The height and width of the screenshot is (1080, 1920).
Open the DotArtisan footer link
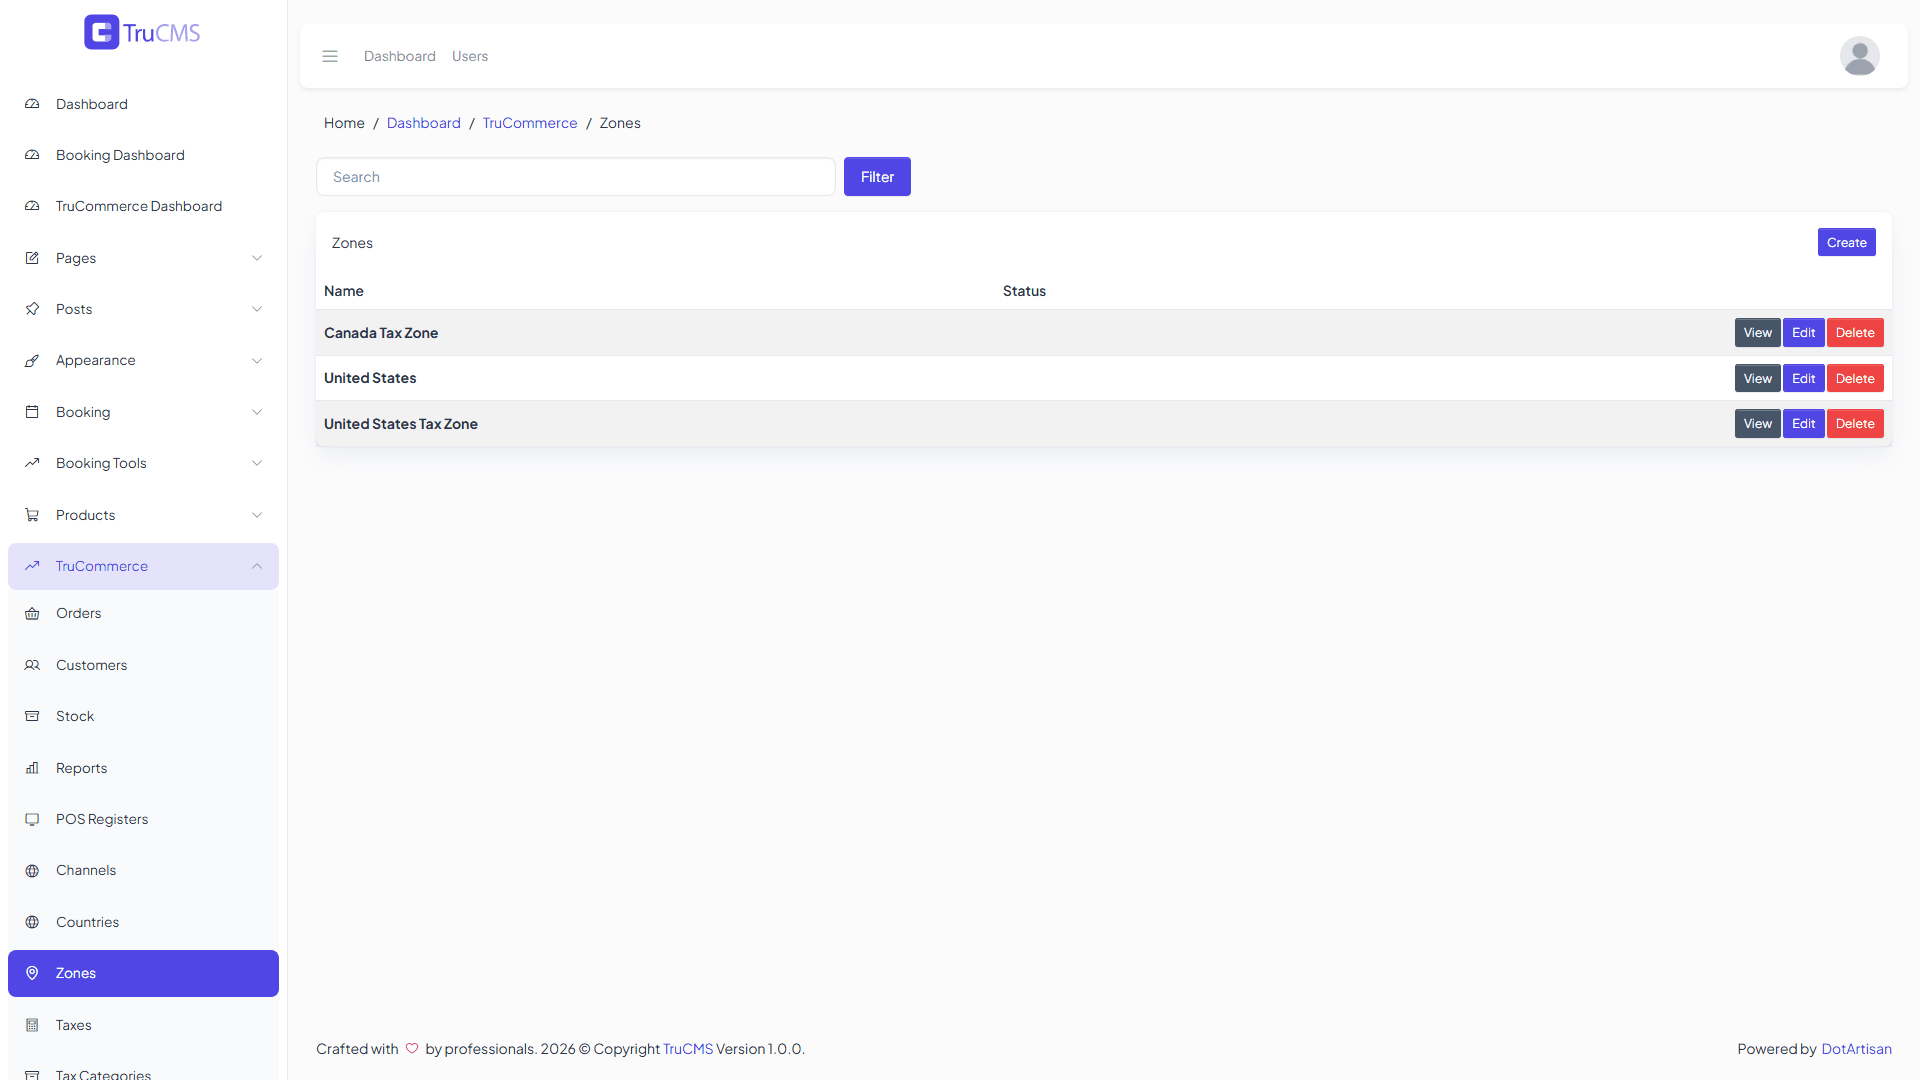[x=1856, y=1049]
